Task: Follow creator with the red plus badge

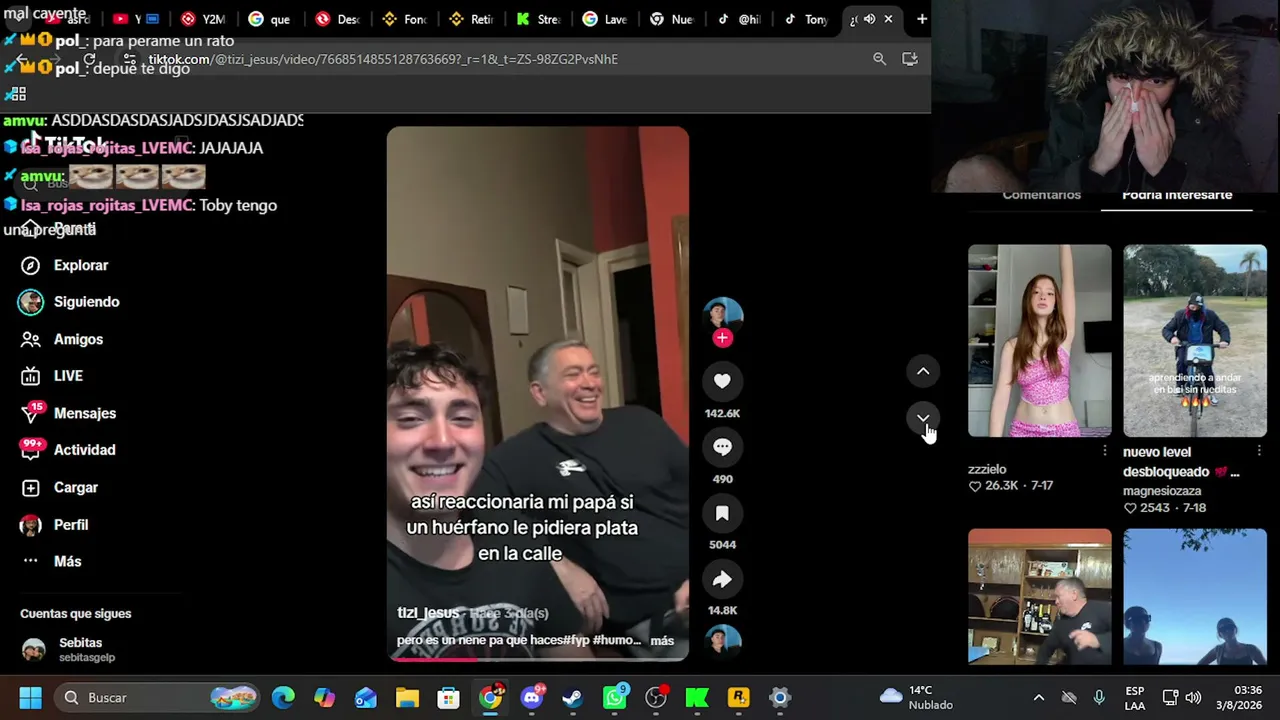Action: click(x=722, y=338)
